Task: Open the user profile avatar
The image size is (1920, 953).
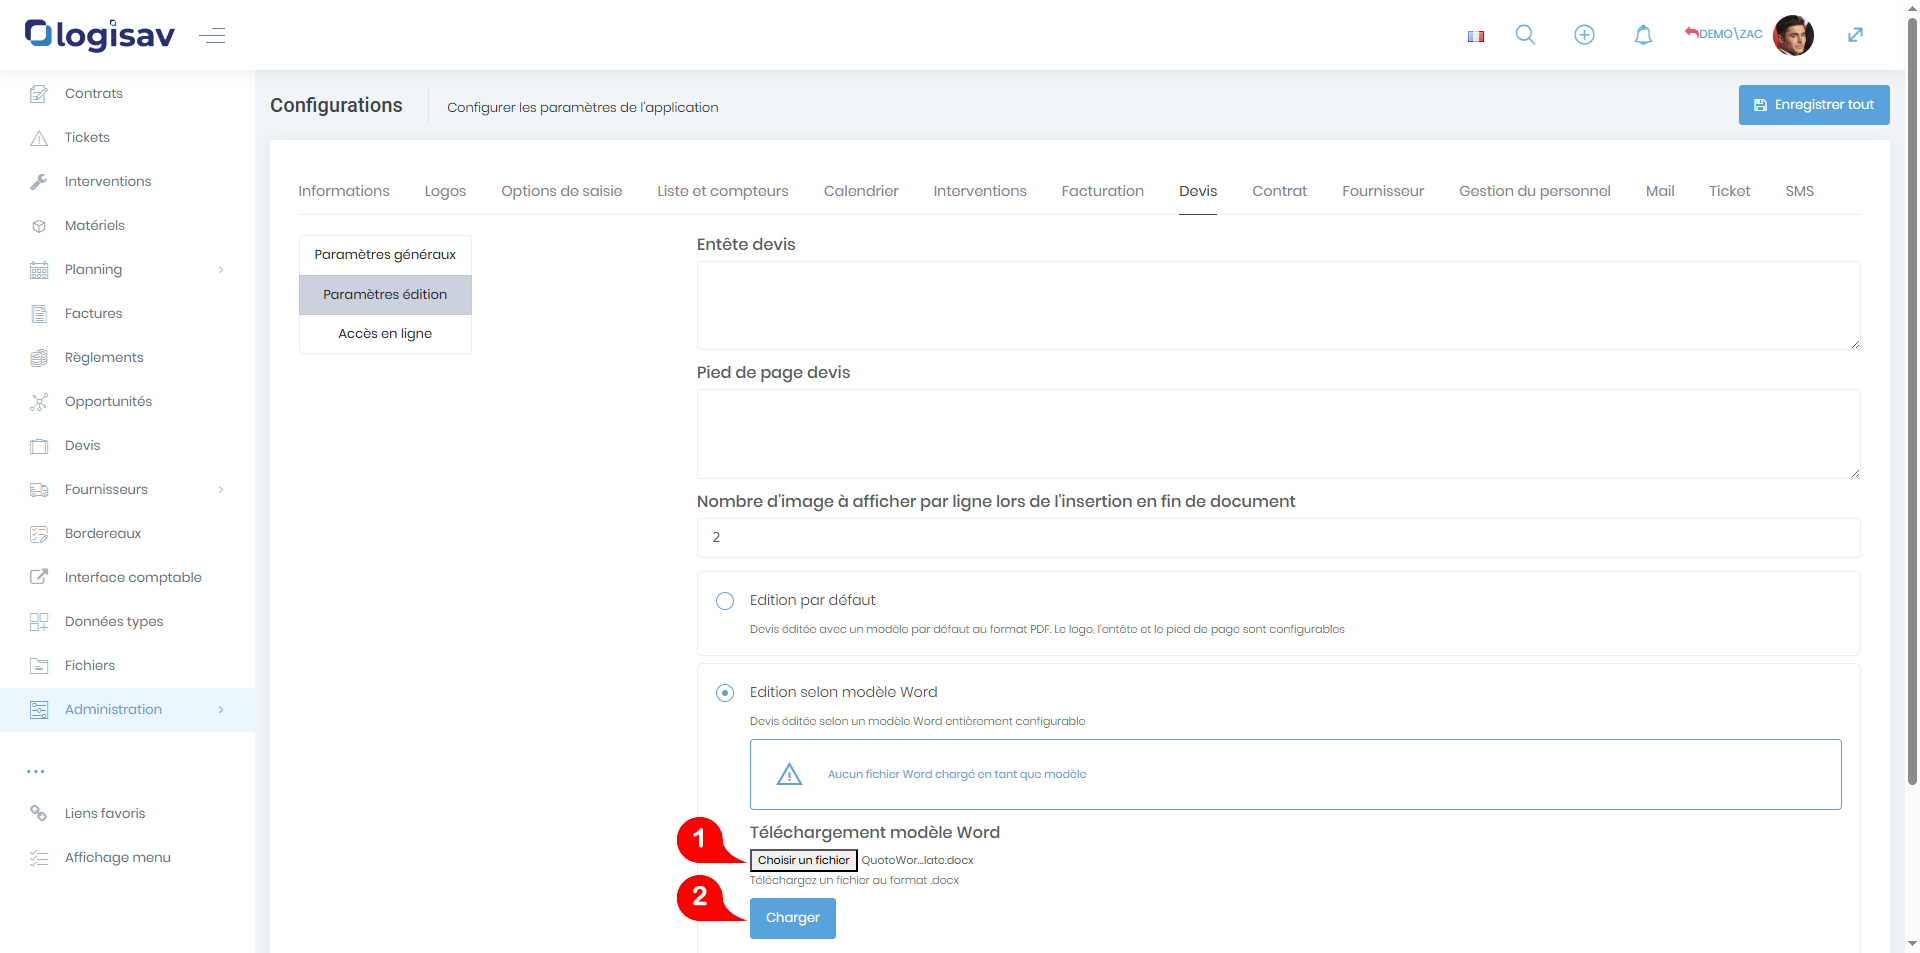Action: [1792, 35]
